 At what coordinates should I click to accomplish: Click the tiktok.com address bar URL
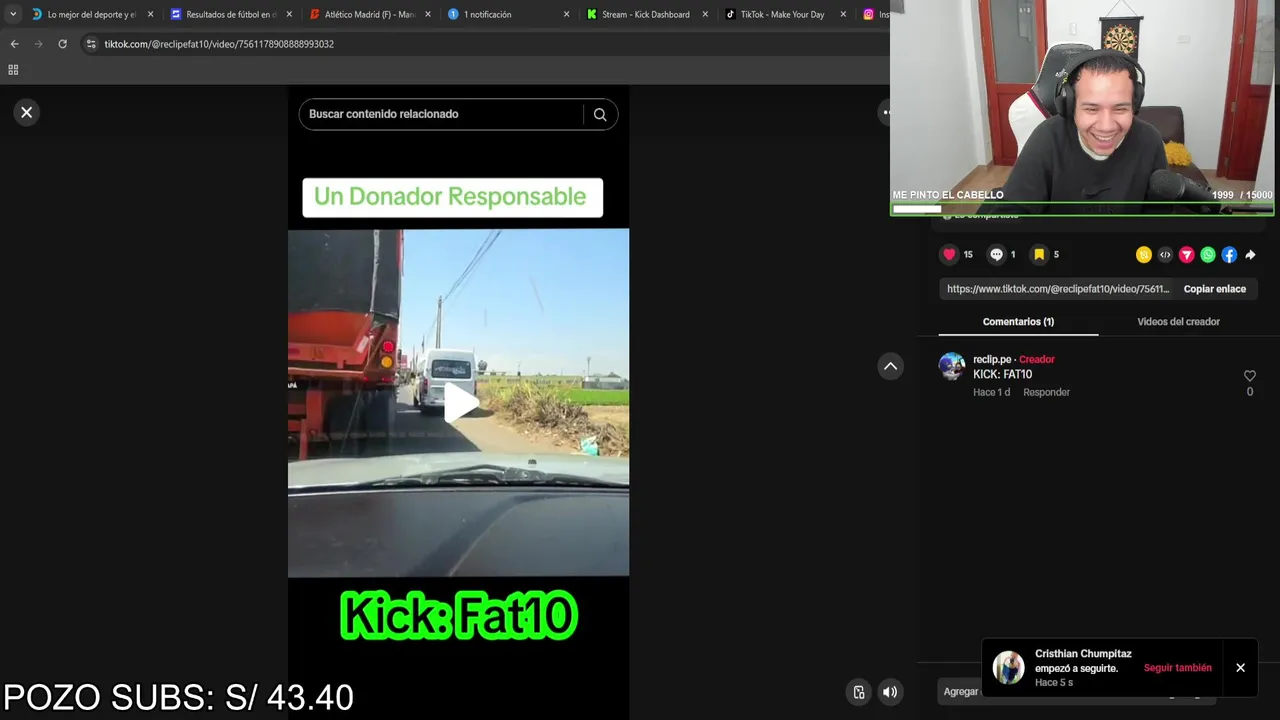(219, 44)
